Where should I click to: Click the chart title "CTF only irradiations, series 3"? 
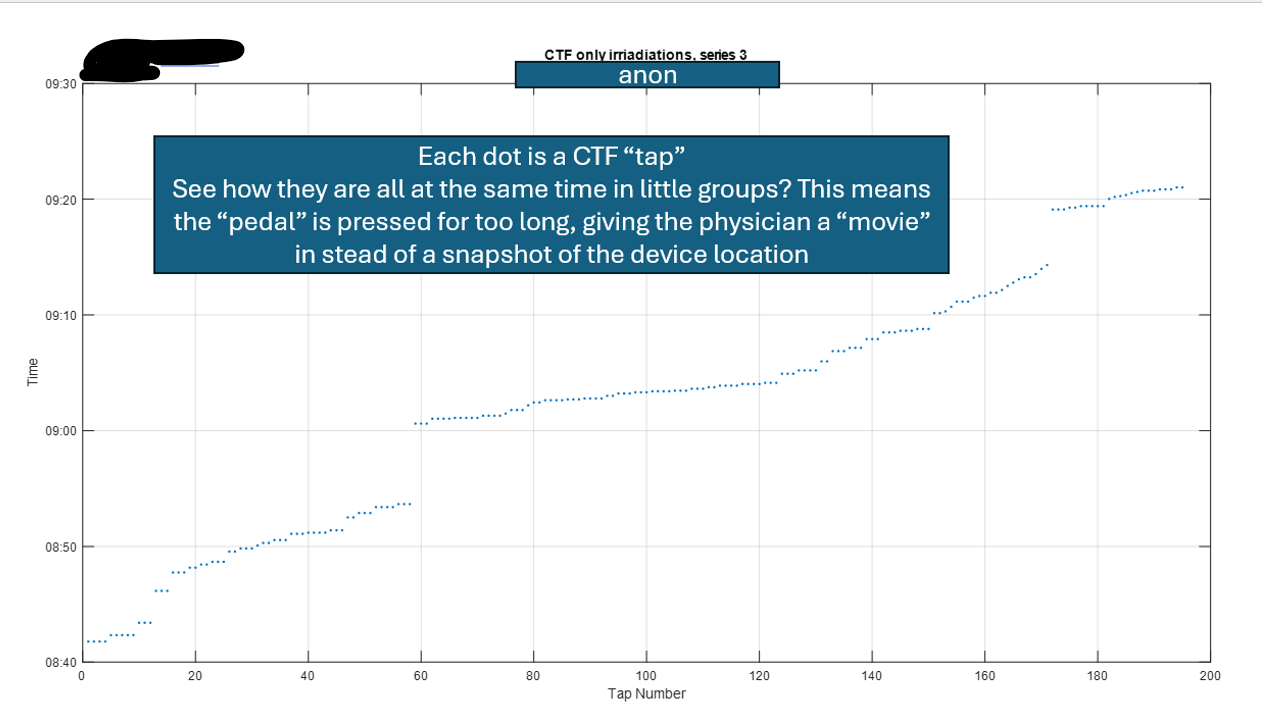click(x=645, y=55)
